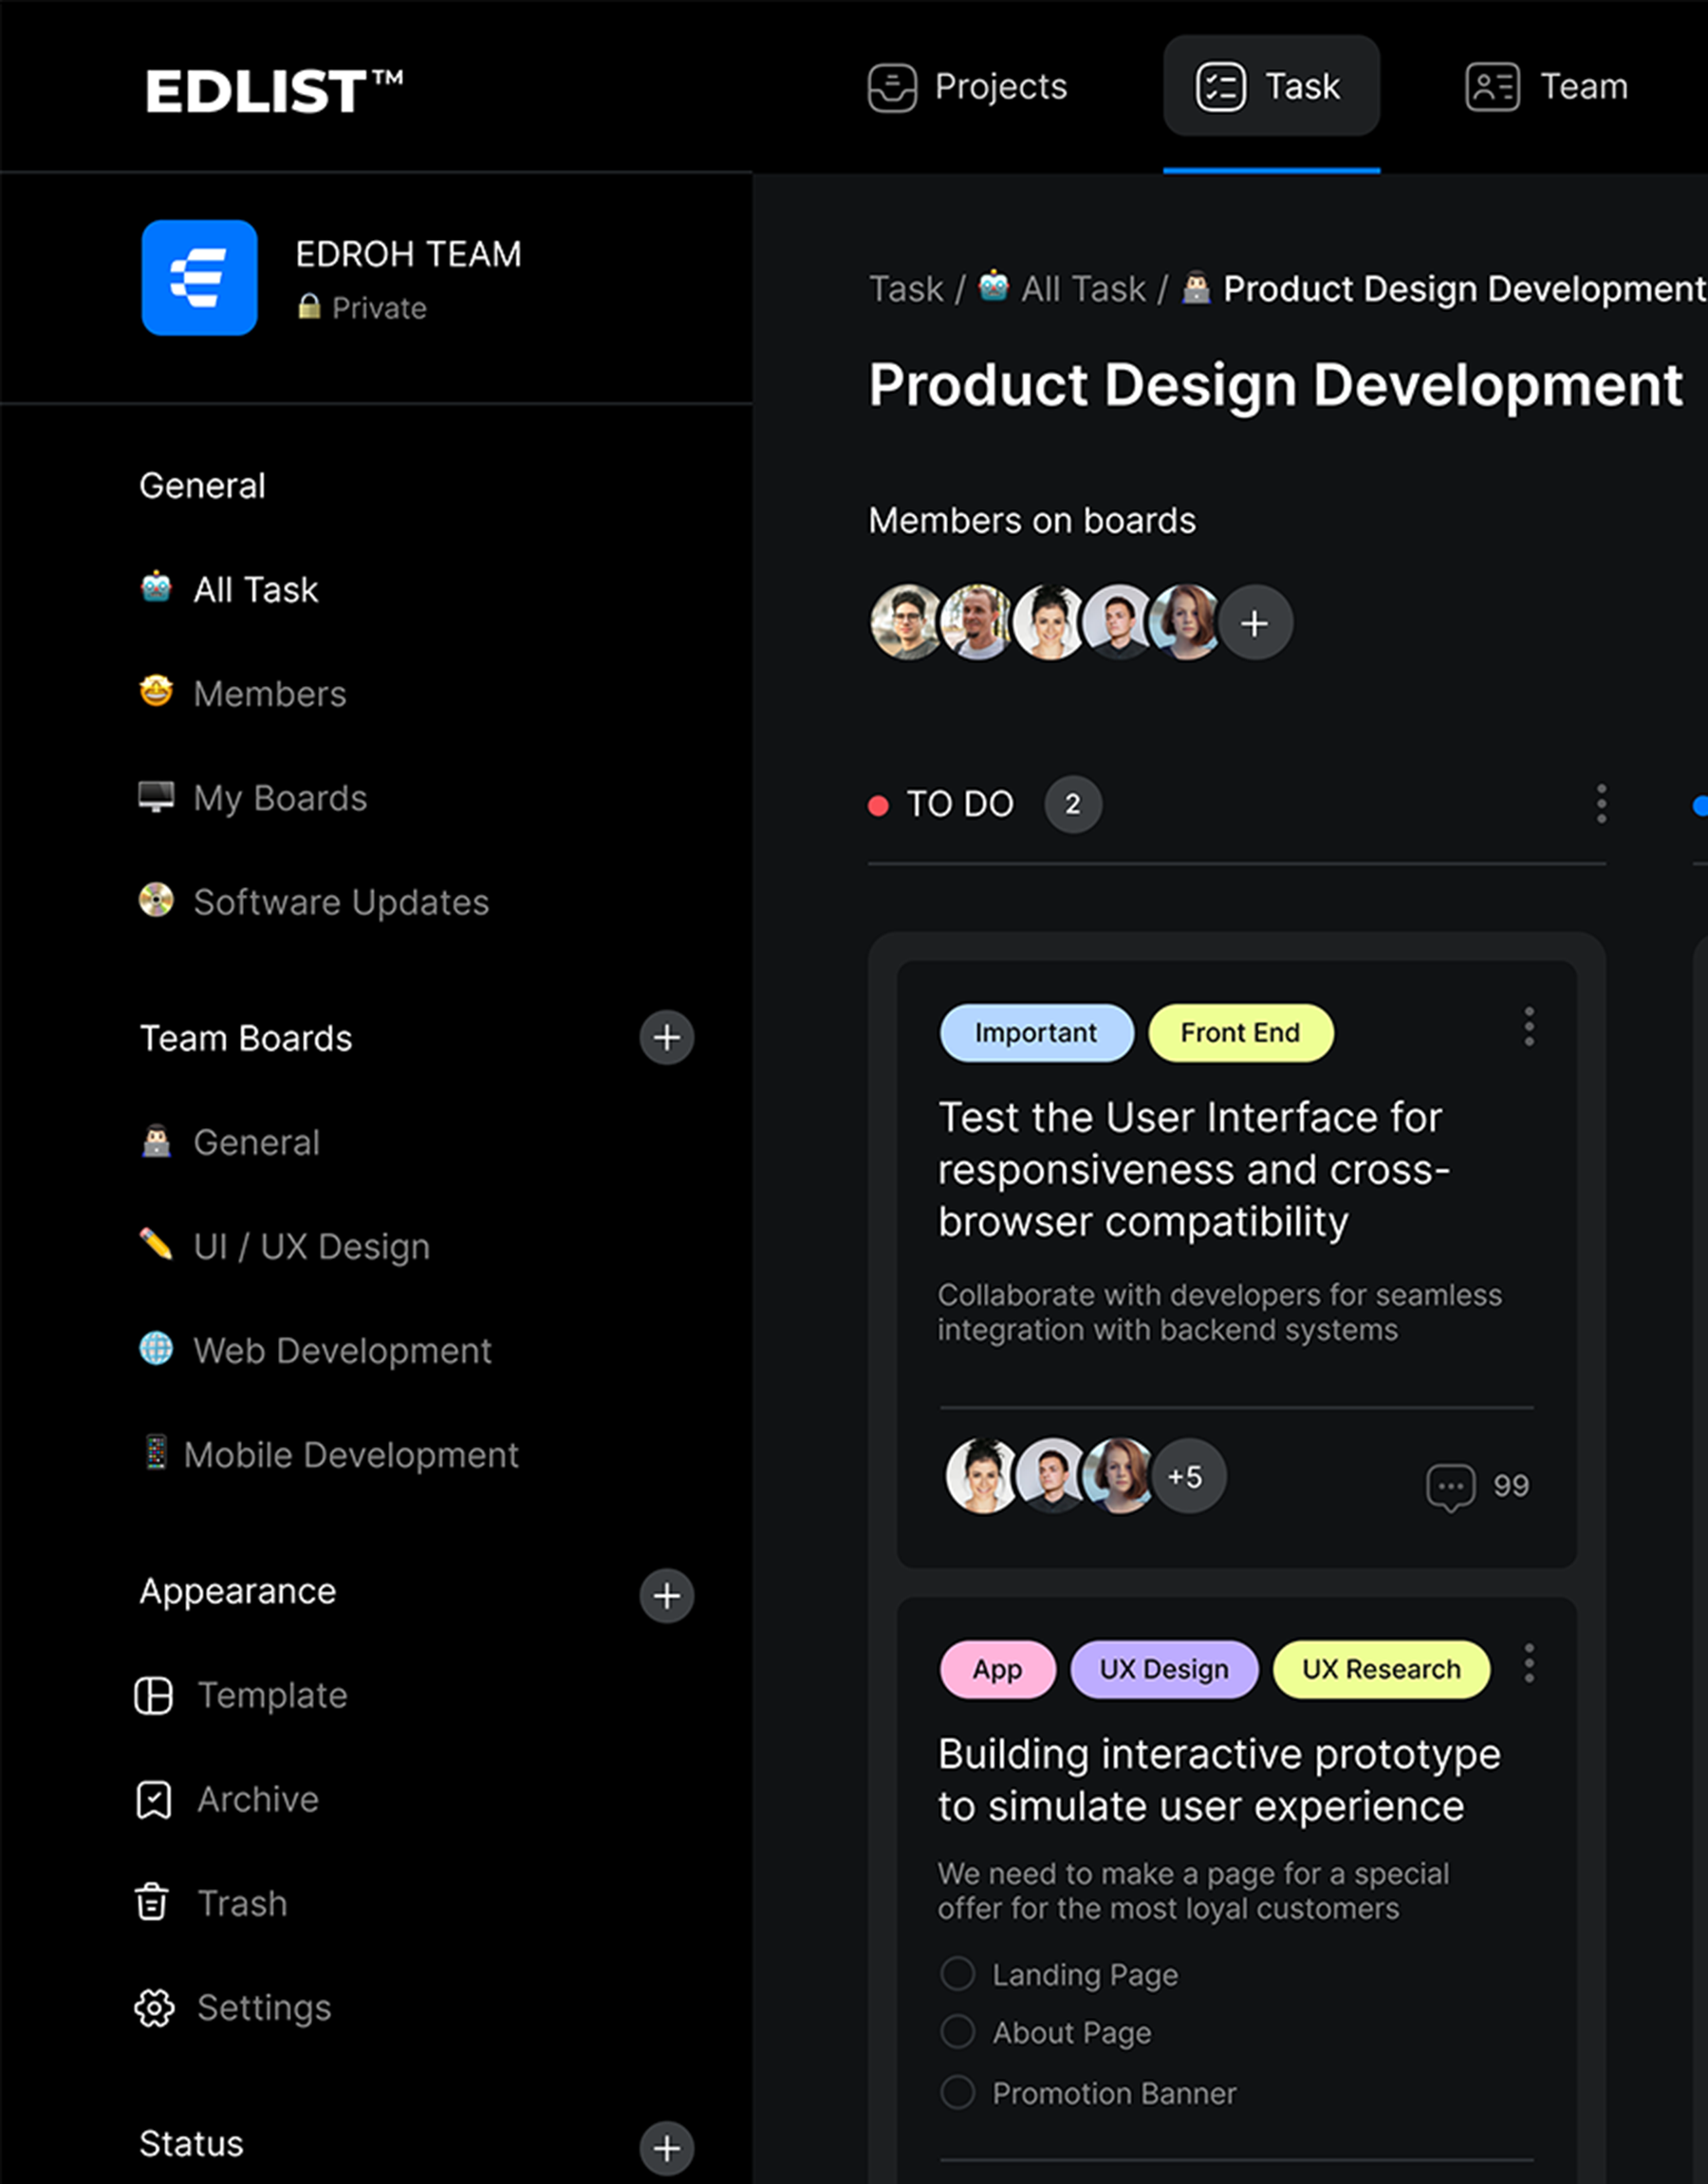
Task: Click technologist icon beside General board
Action: click(156, 1140)
